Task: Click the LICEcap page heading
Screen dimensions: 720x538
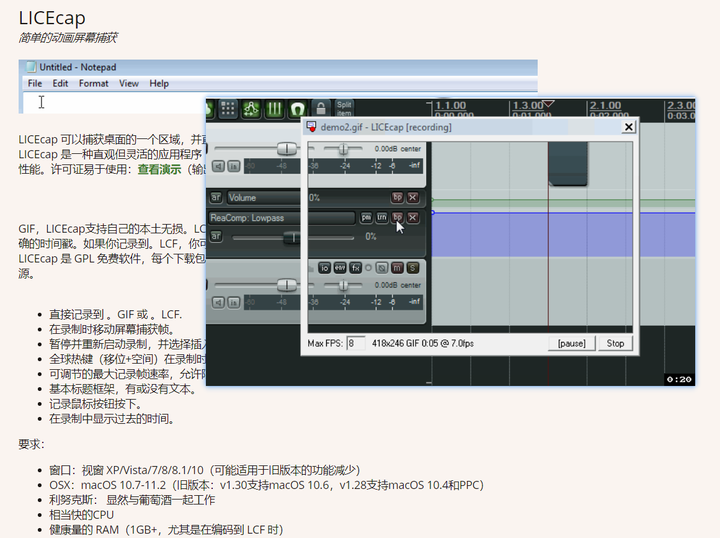Action: tap(52, 18)
